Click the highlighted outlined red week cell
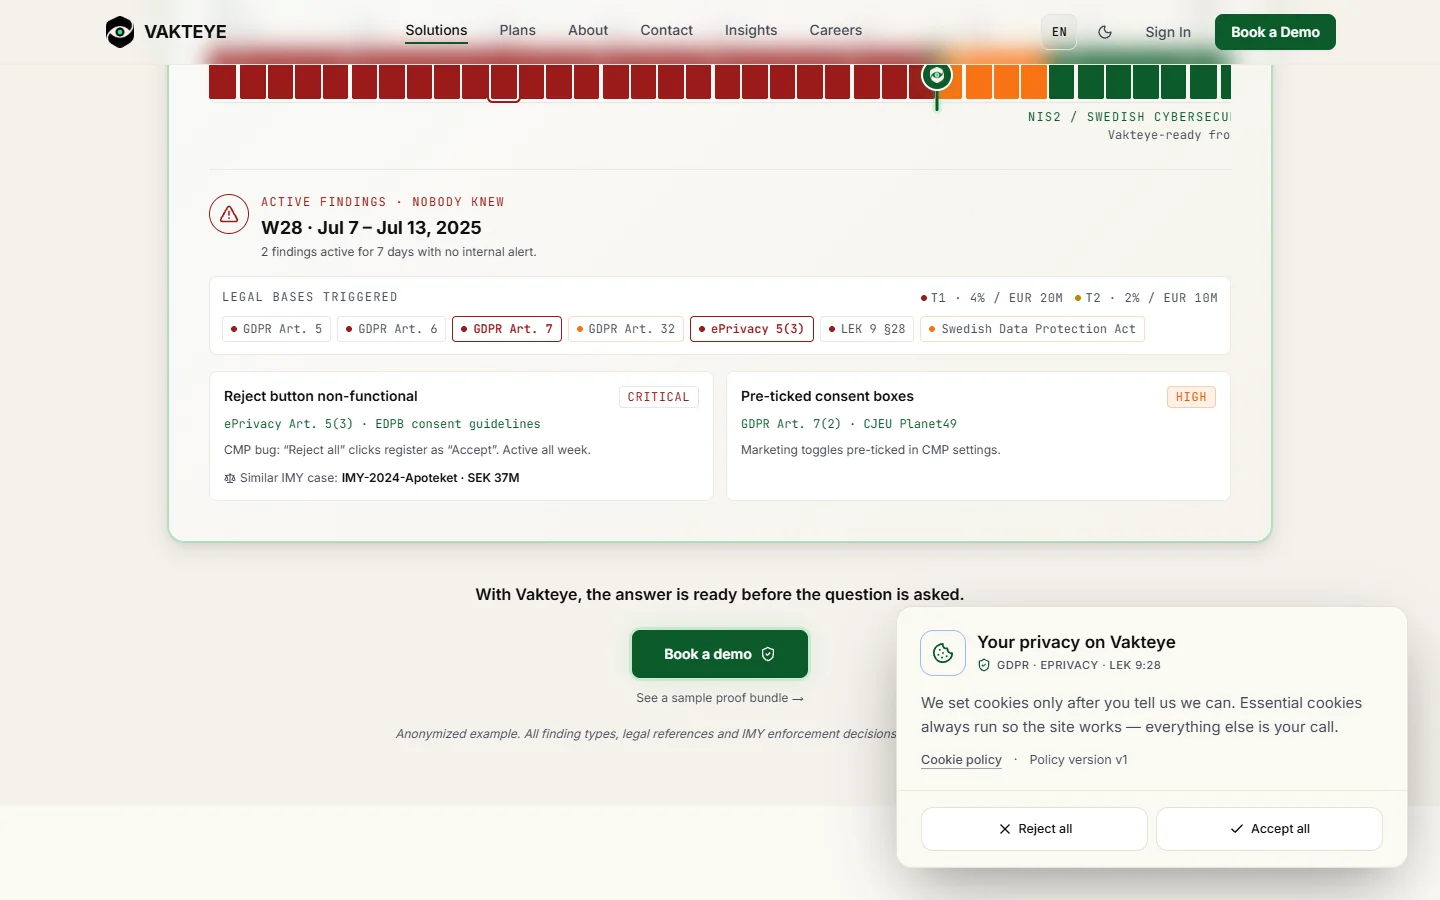 [504, 82]
